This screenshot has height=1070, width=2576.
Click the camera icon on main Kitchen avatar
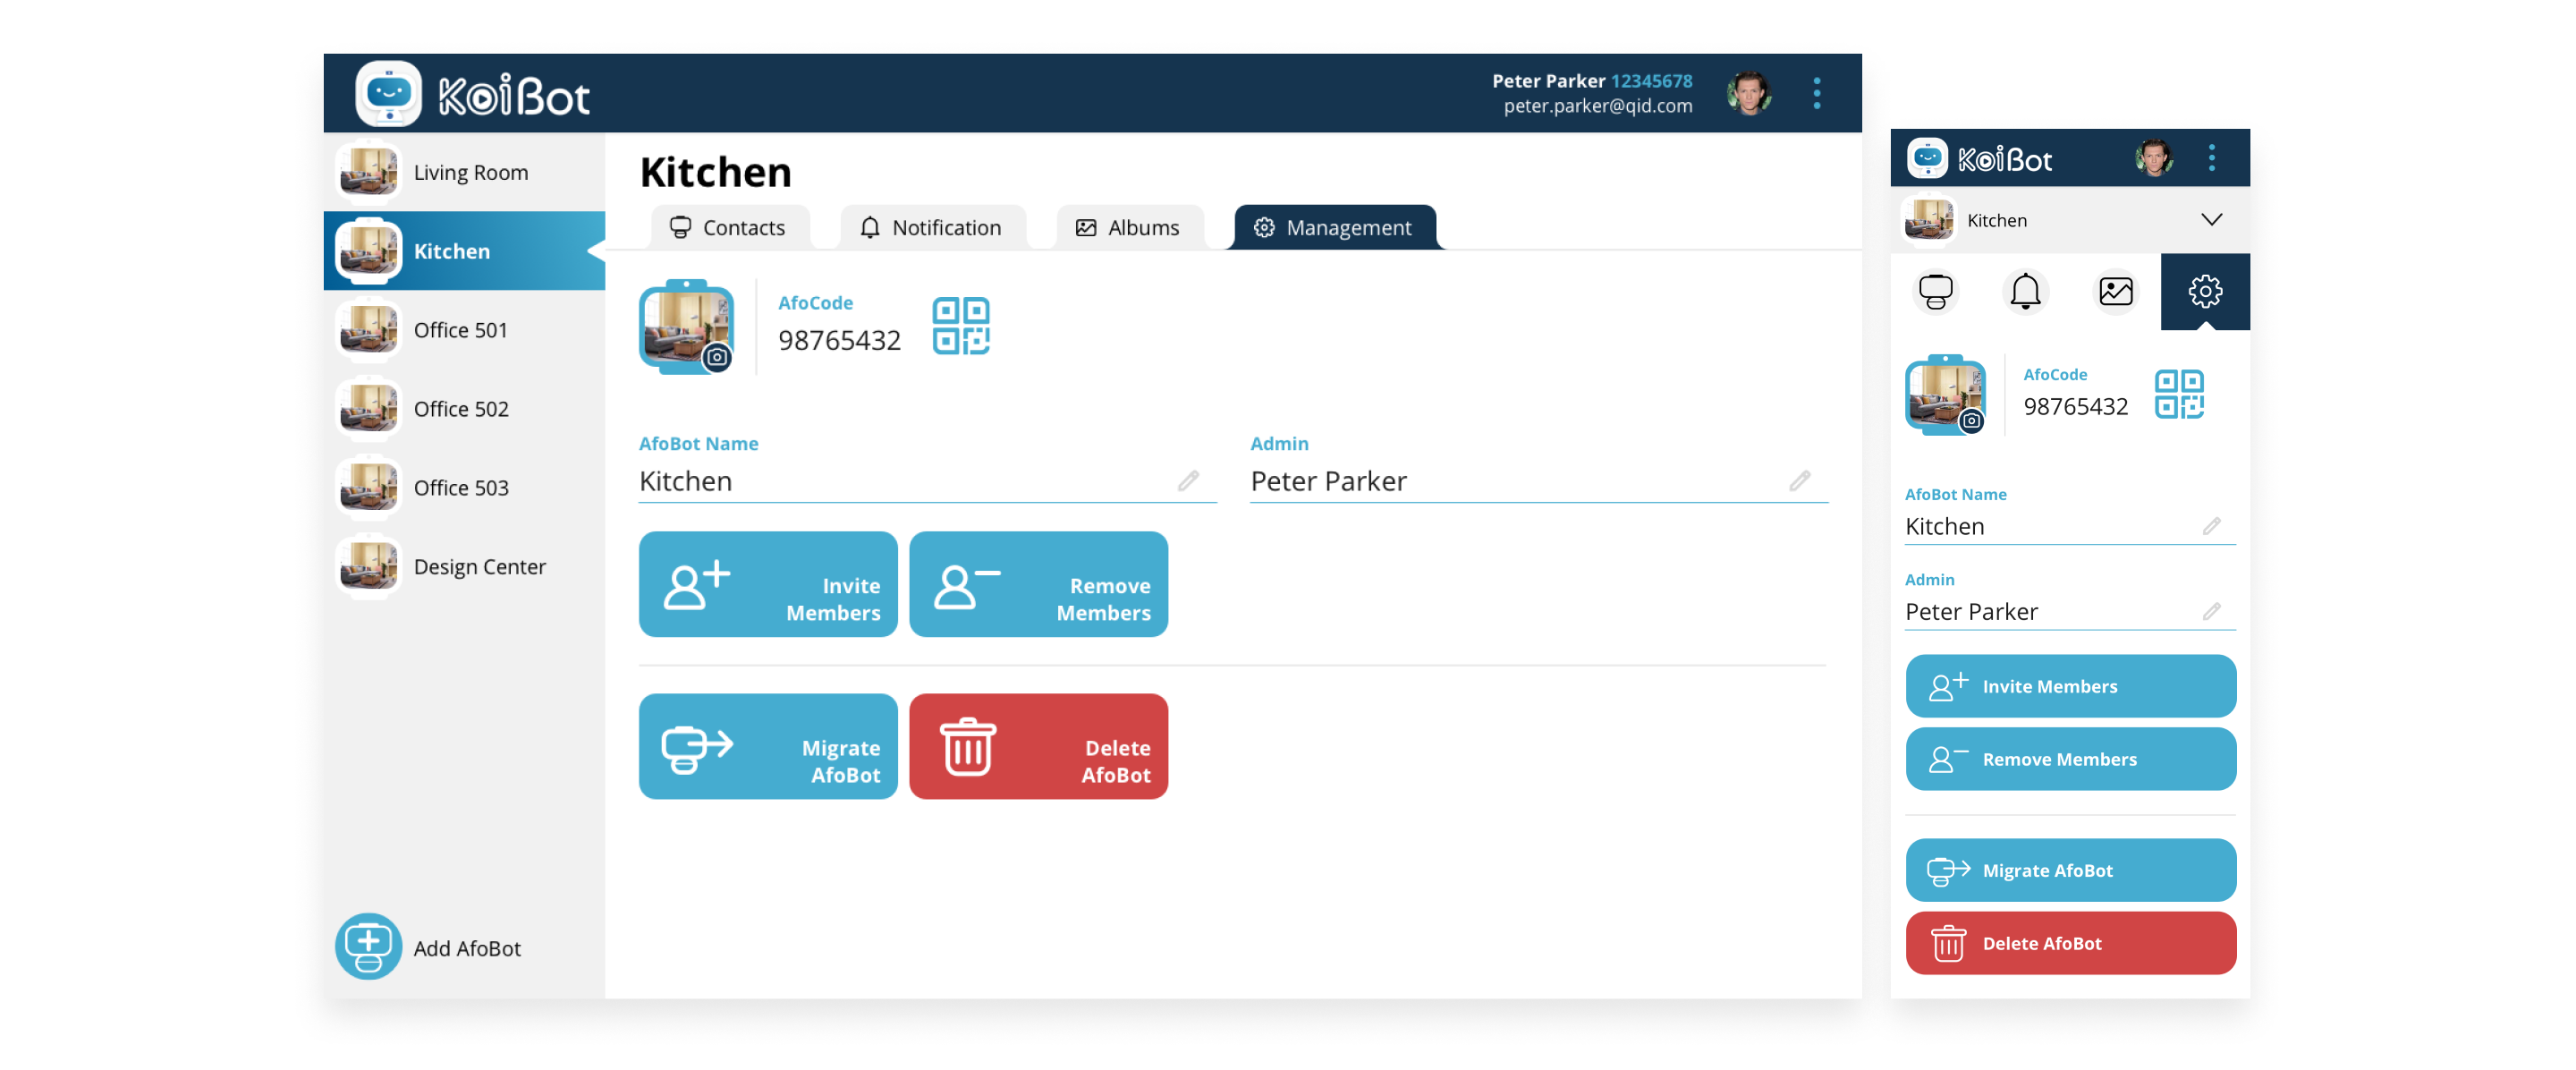tap(717, 357)
